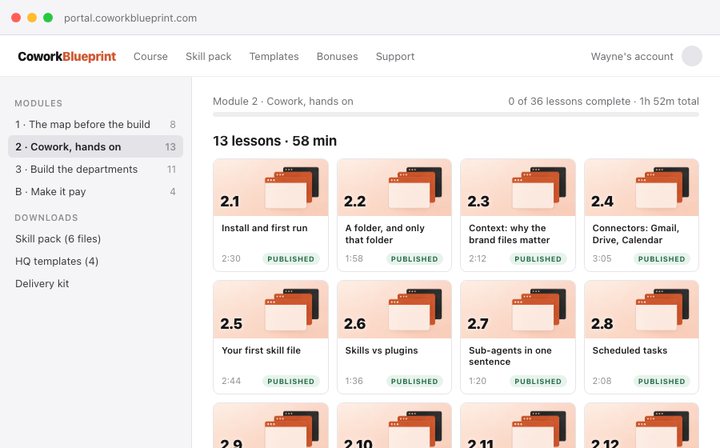Open lesson Connectors: Gmail, Drive, Calendar

click(x=636, y=234)
